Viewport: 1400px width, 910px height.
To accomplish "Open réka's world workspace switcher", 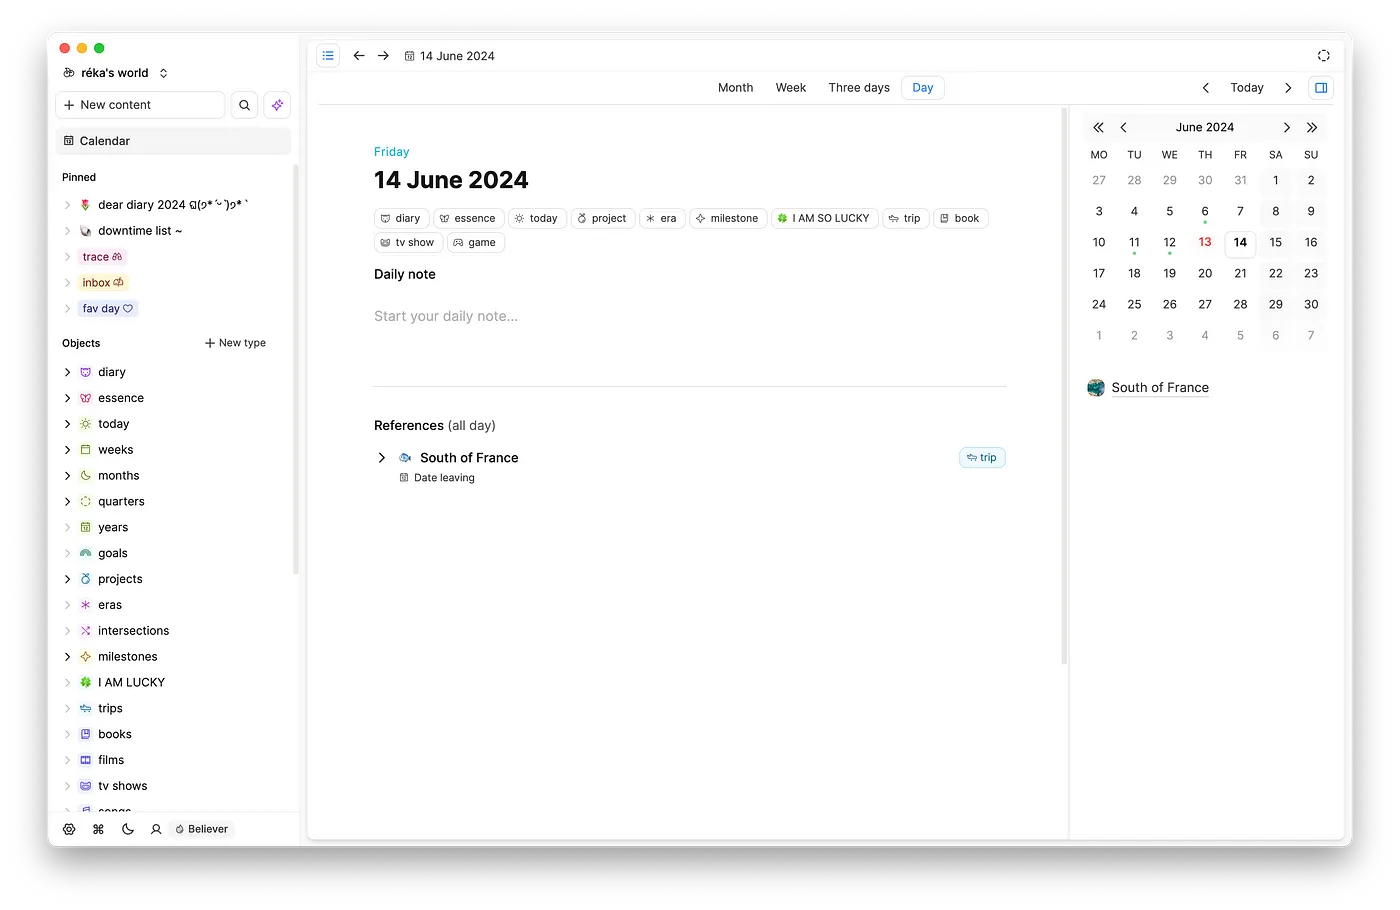I will coord(115,73).
